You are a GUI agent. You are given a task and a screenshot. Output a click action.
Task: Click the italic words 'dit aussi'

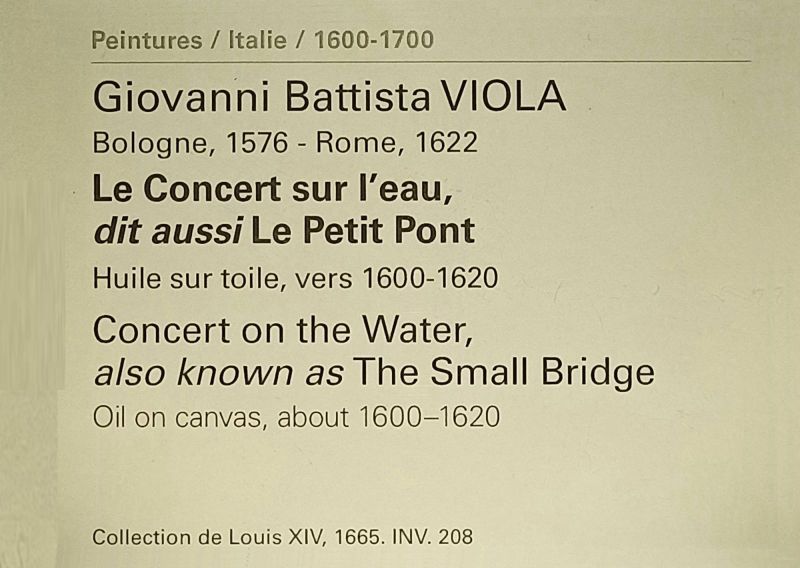(x=168, y=231)
